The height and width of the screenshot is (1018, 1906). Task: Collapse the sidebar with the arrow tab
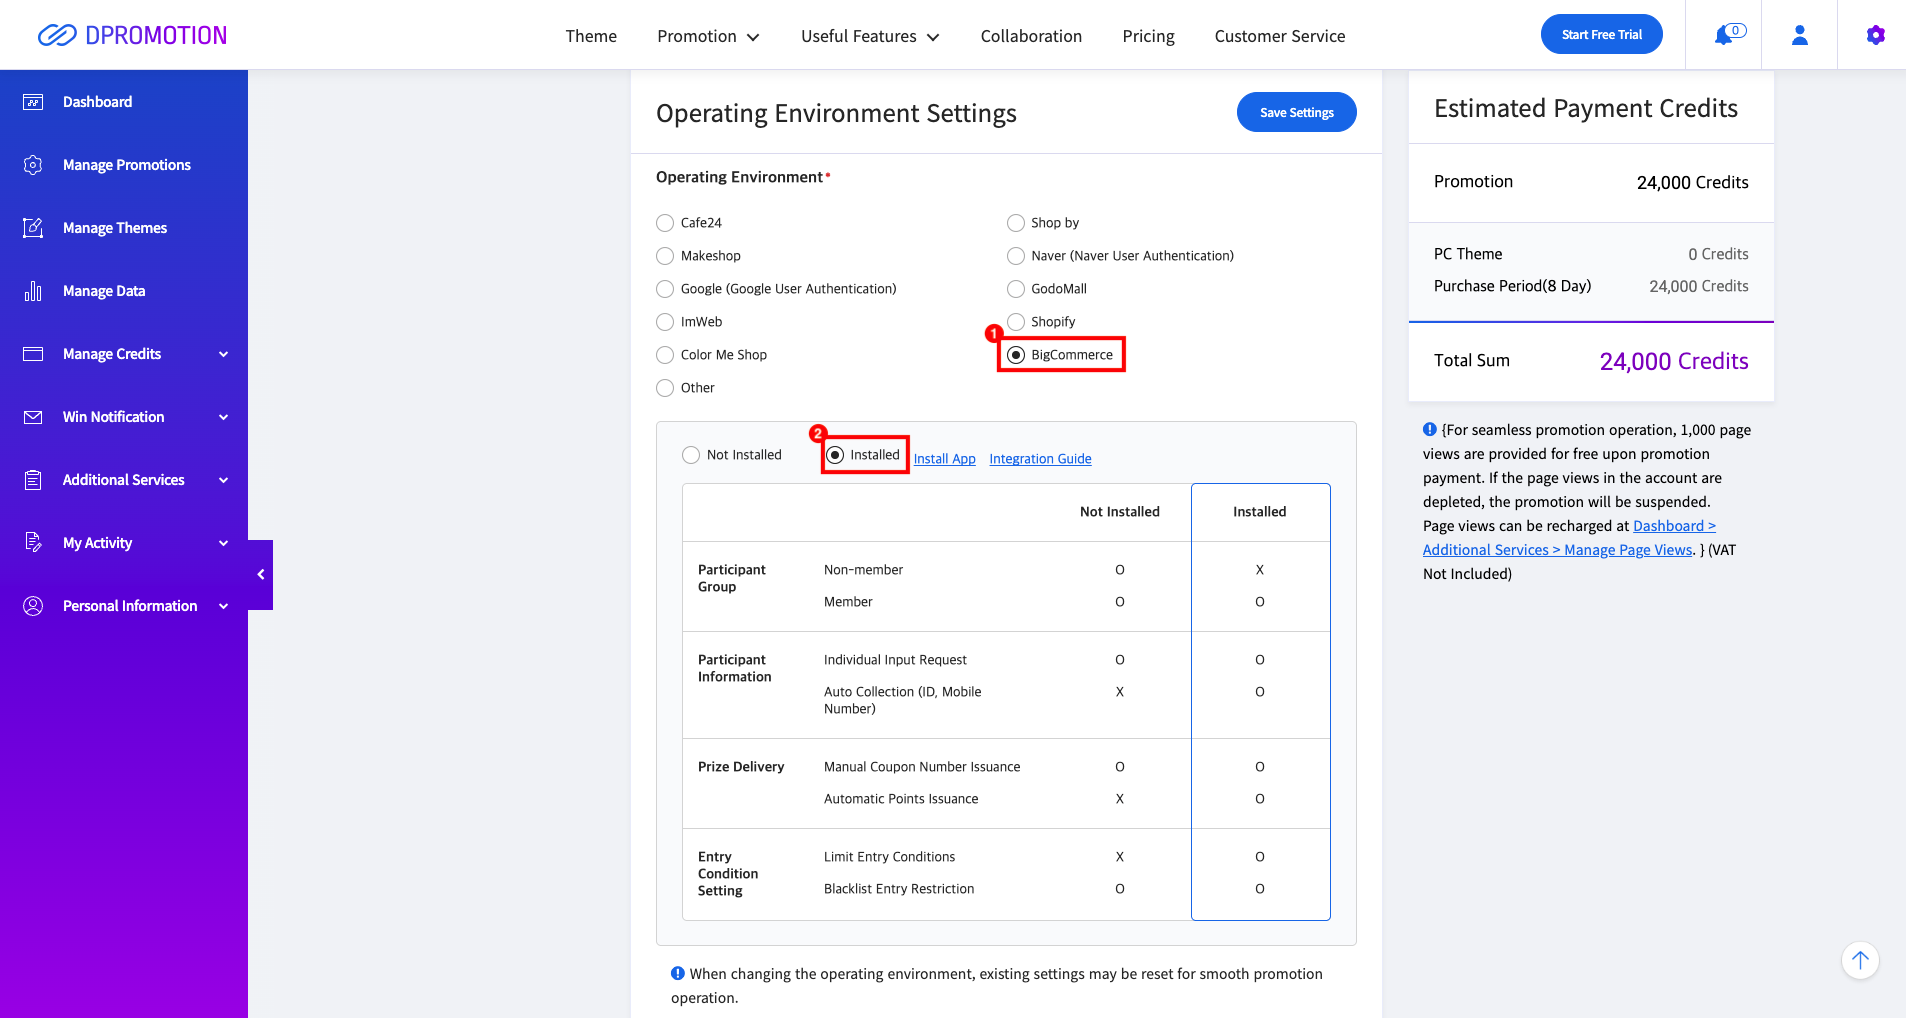tap(261, 575)
